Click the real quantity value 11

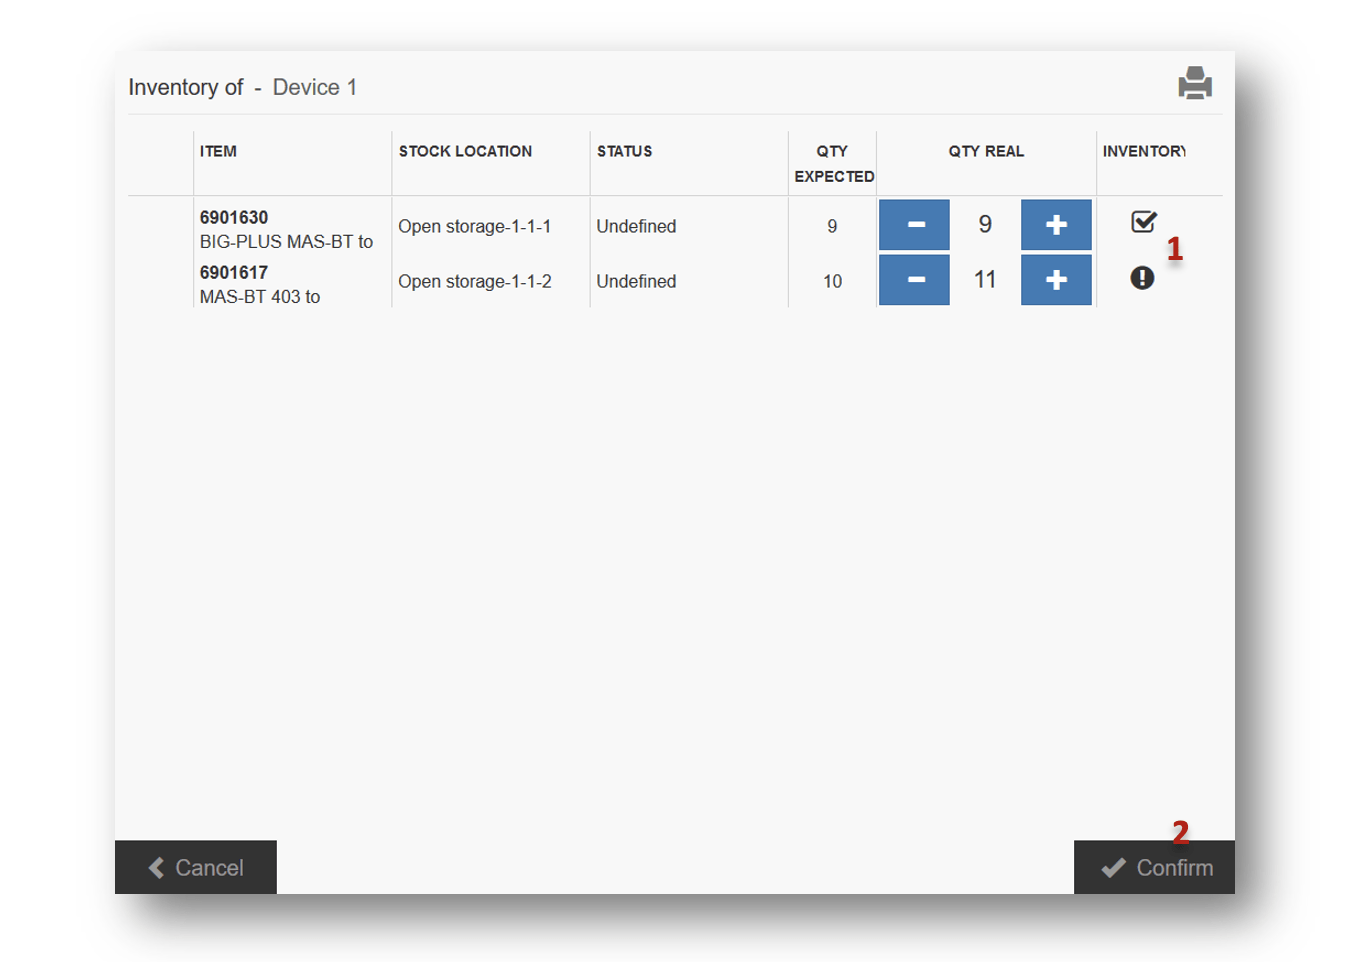pyautogui.click(x=985, y=280)
